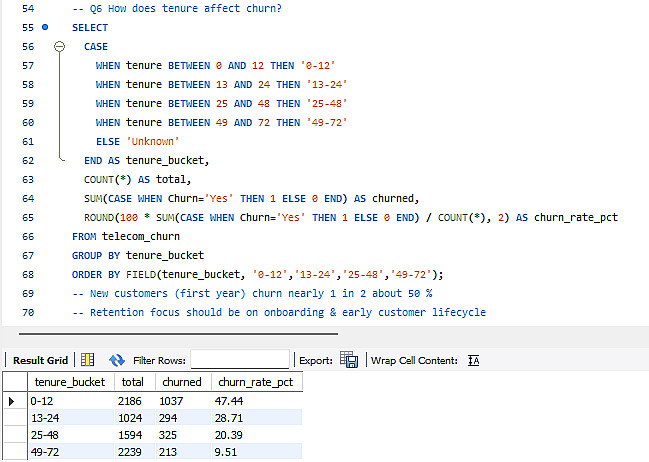Click the total column header

click(134, 382)
